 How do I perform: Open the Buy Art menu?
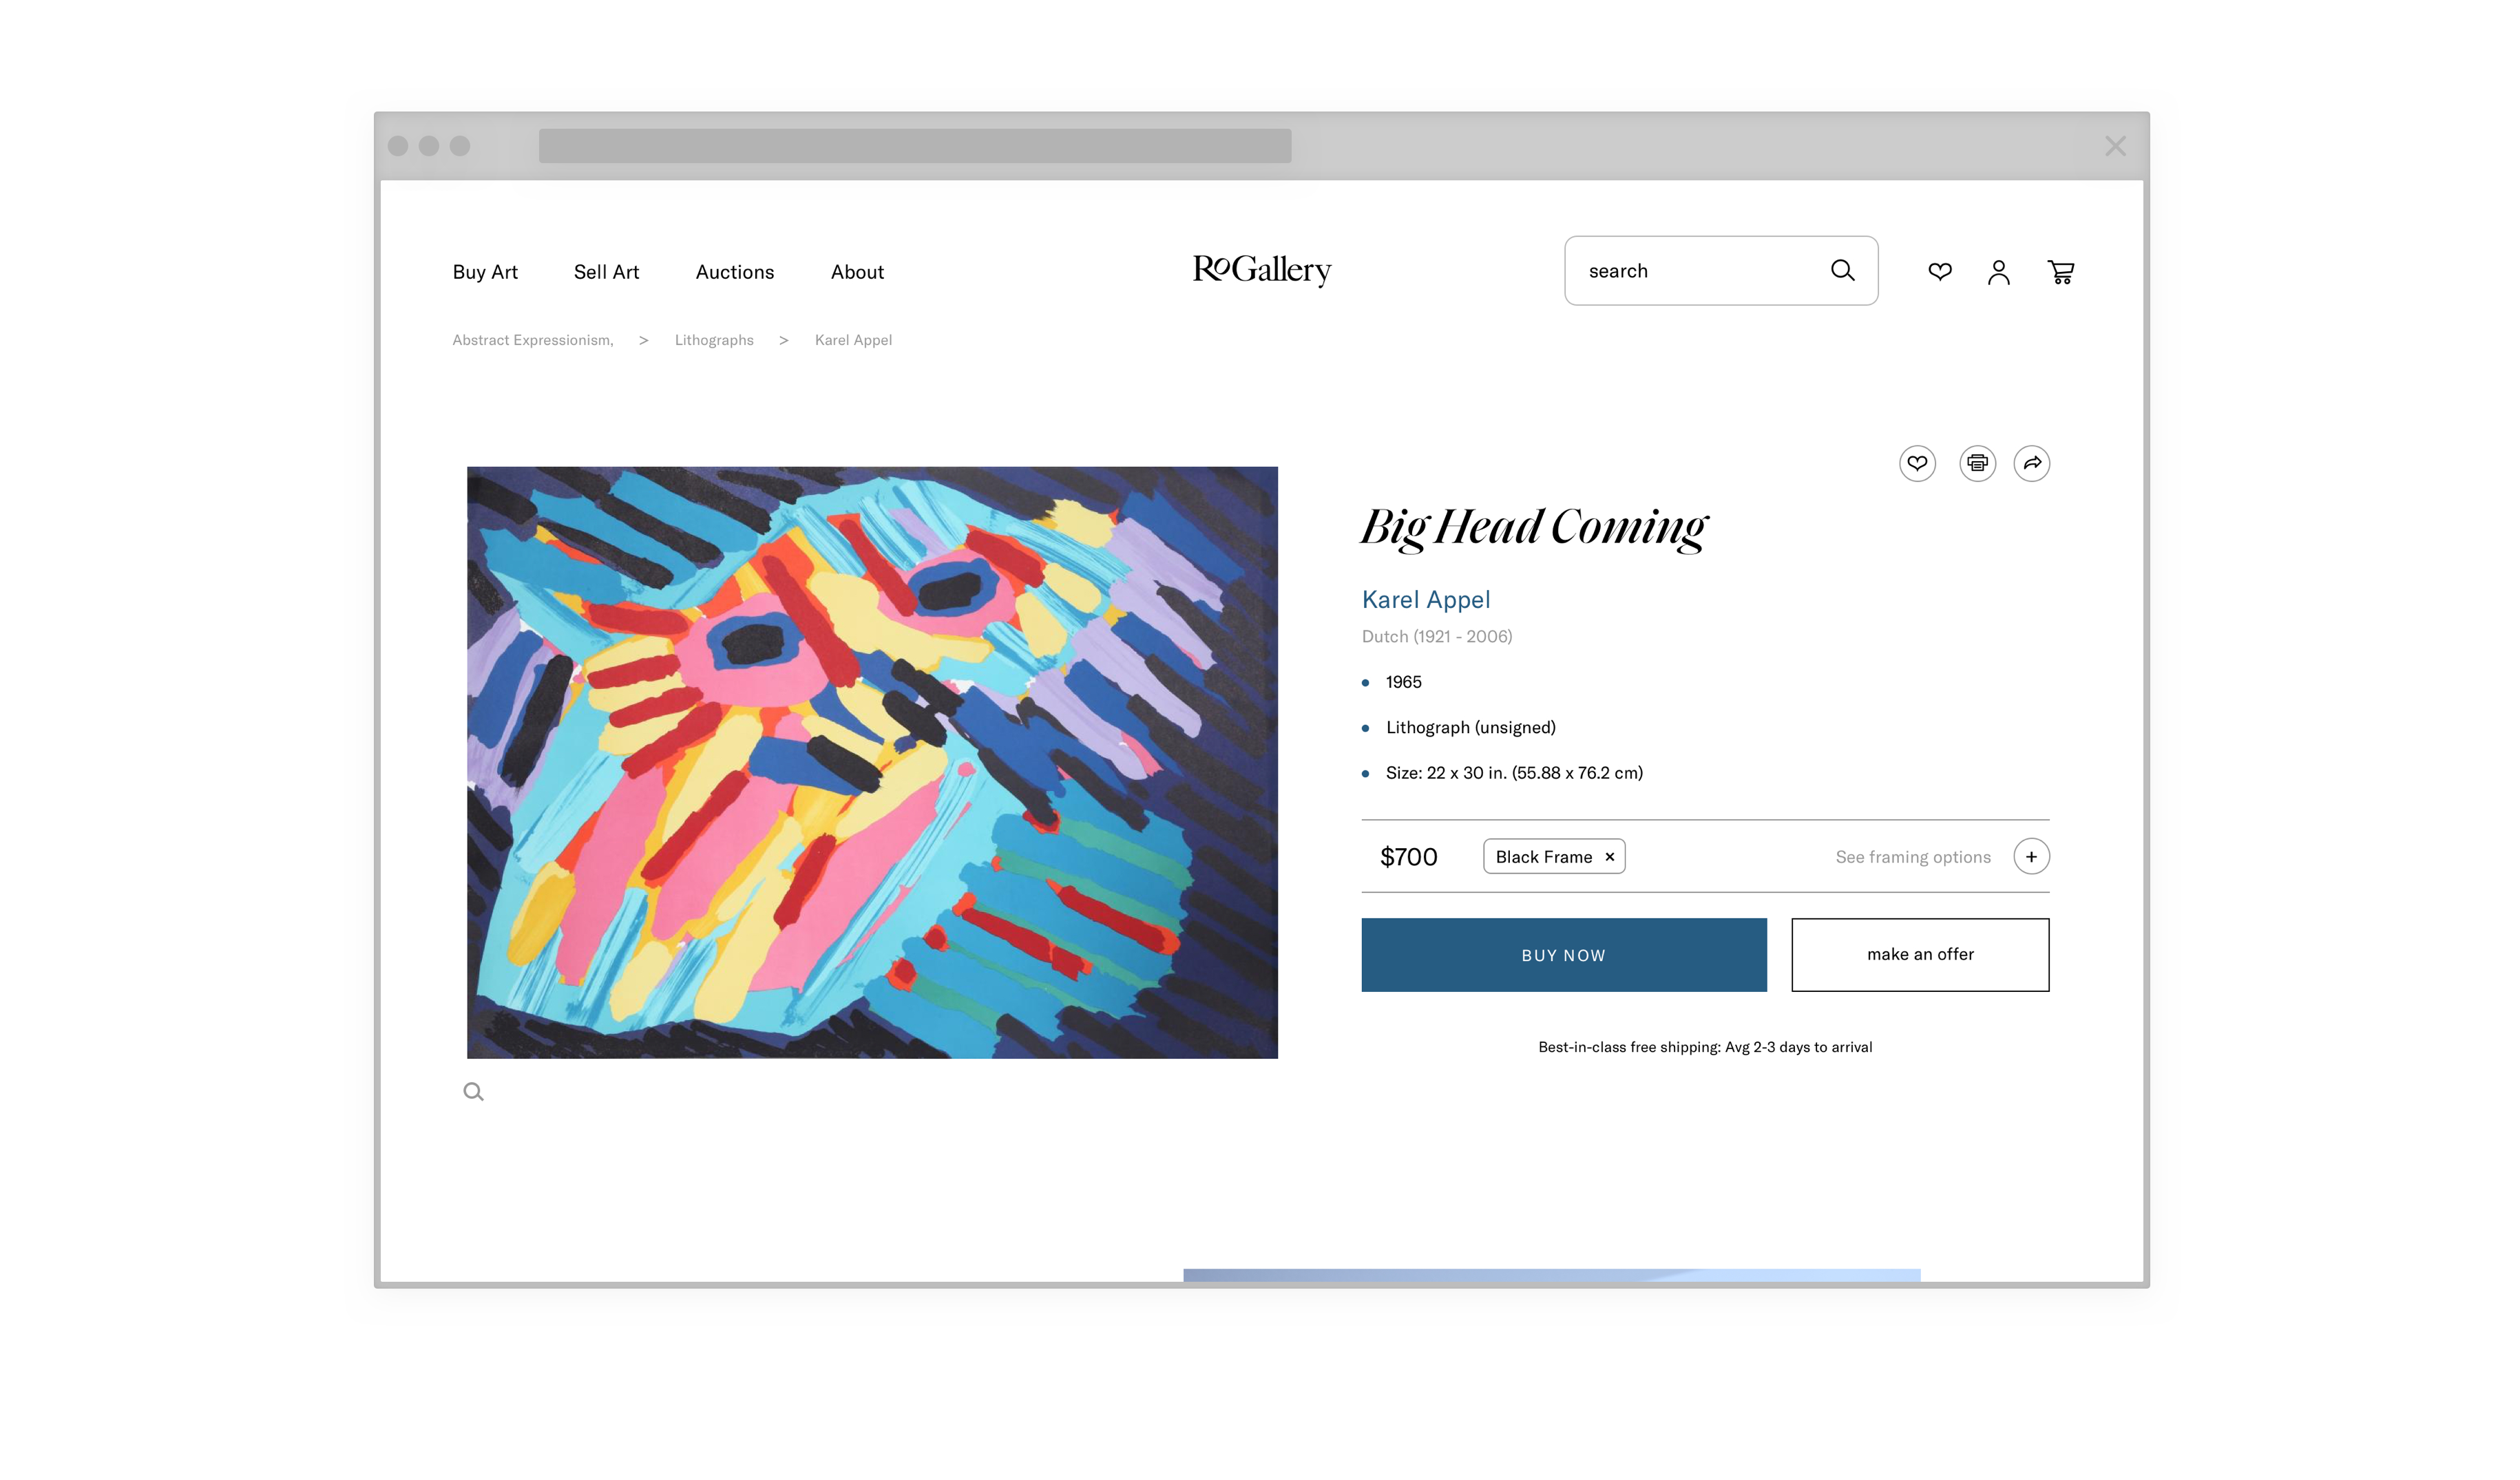485,272
